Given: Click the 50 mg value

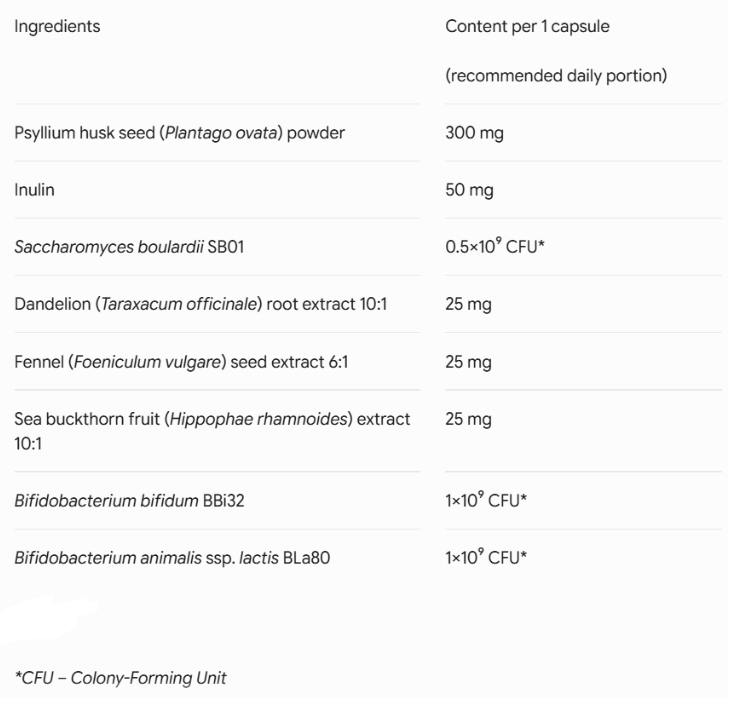Looking at the screenshot, I should pyautogui.click(x=469, y=190).
